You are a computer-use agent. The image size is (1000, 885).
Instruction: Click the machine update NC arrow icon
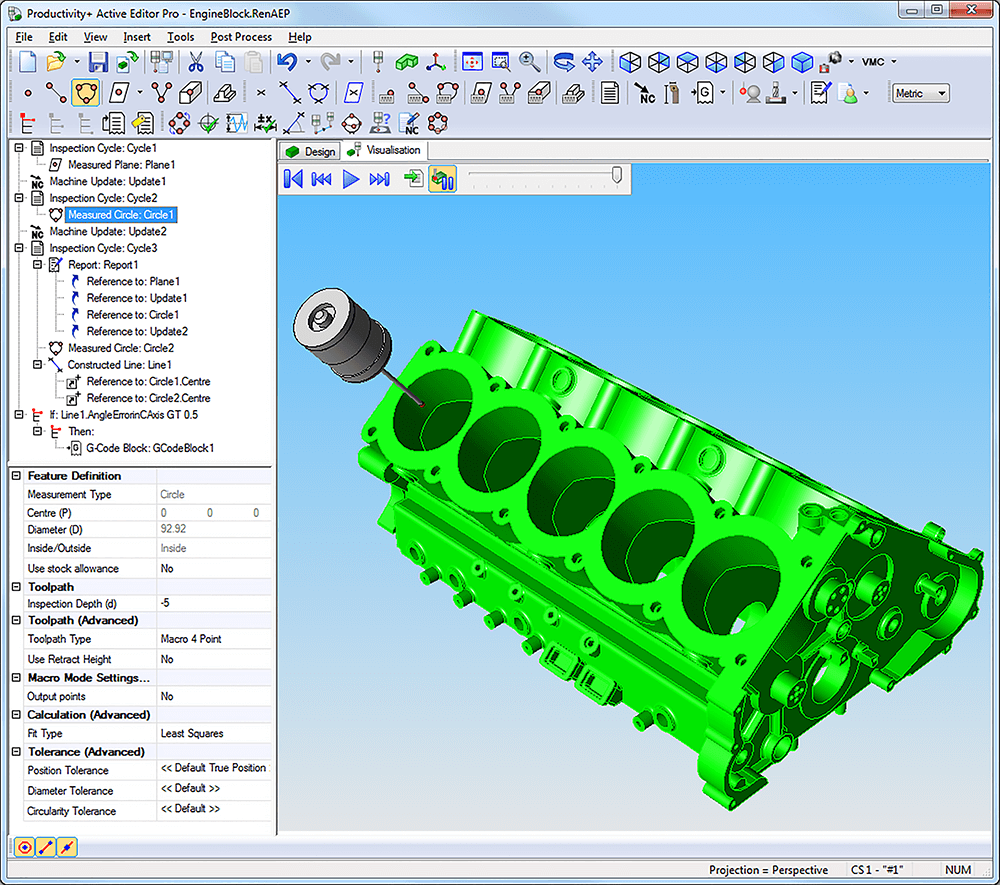point(644,93)
